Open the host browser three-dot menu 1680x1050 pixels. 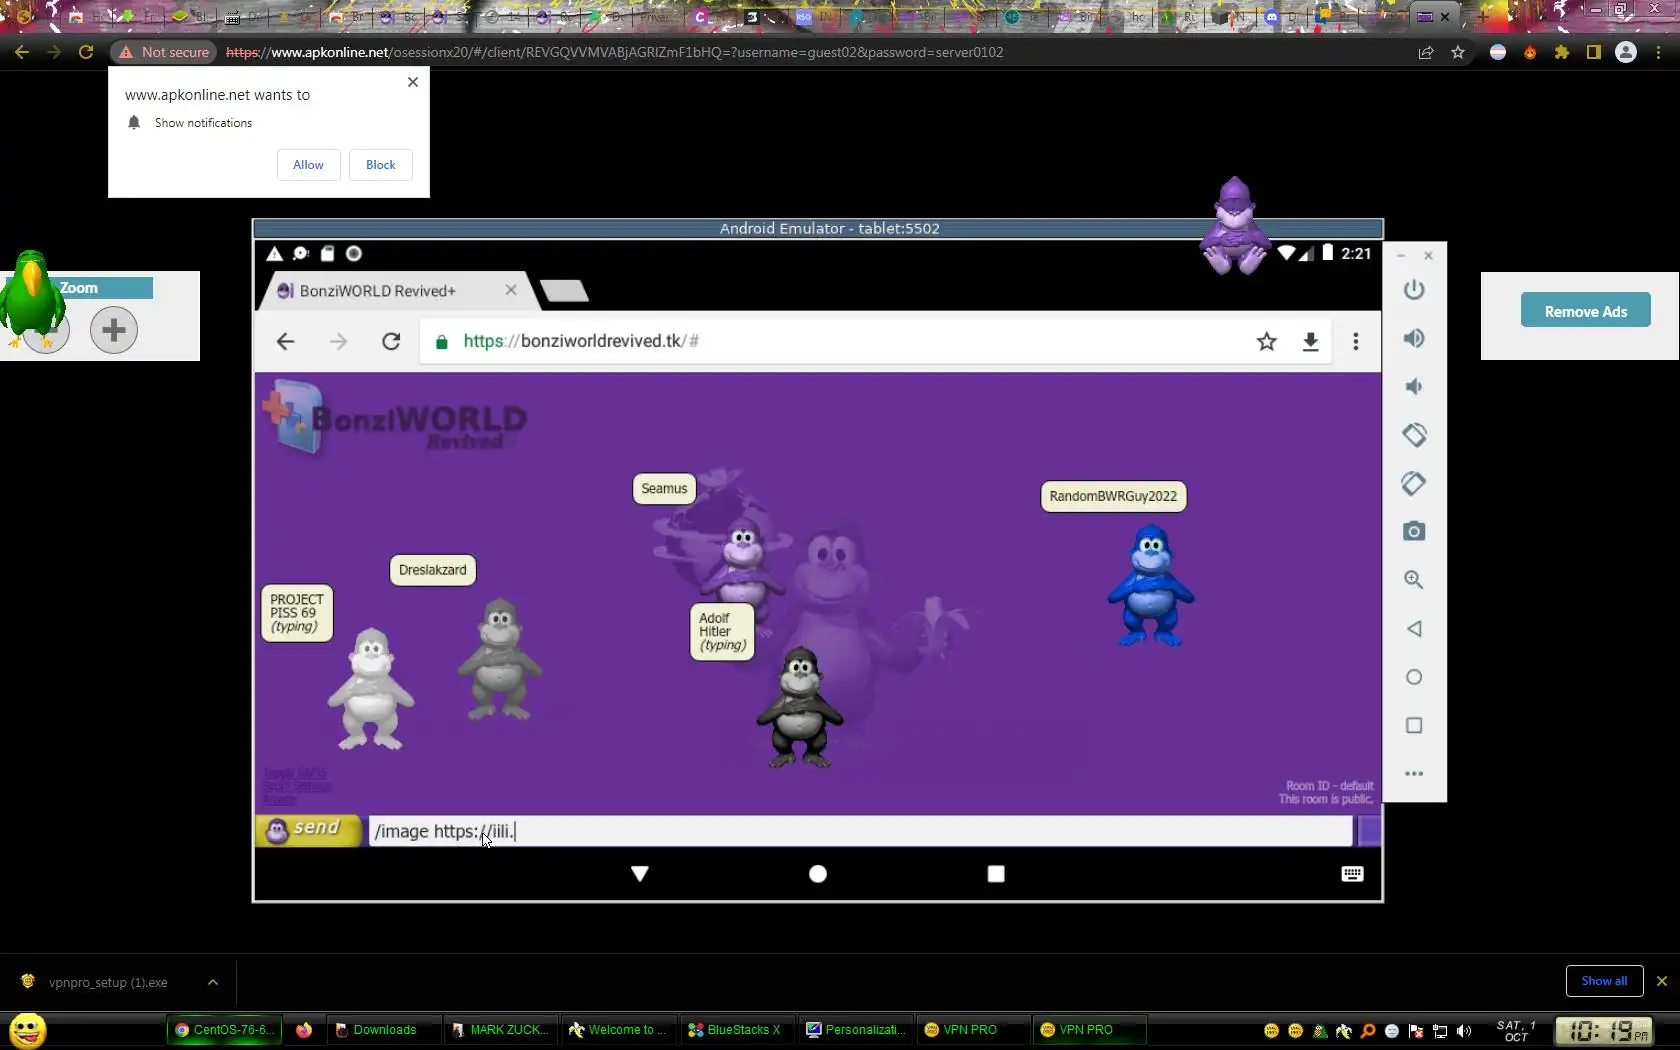click(1658, 52)
